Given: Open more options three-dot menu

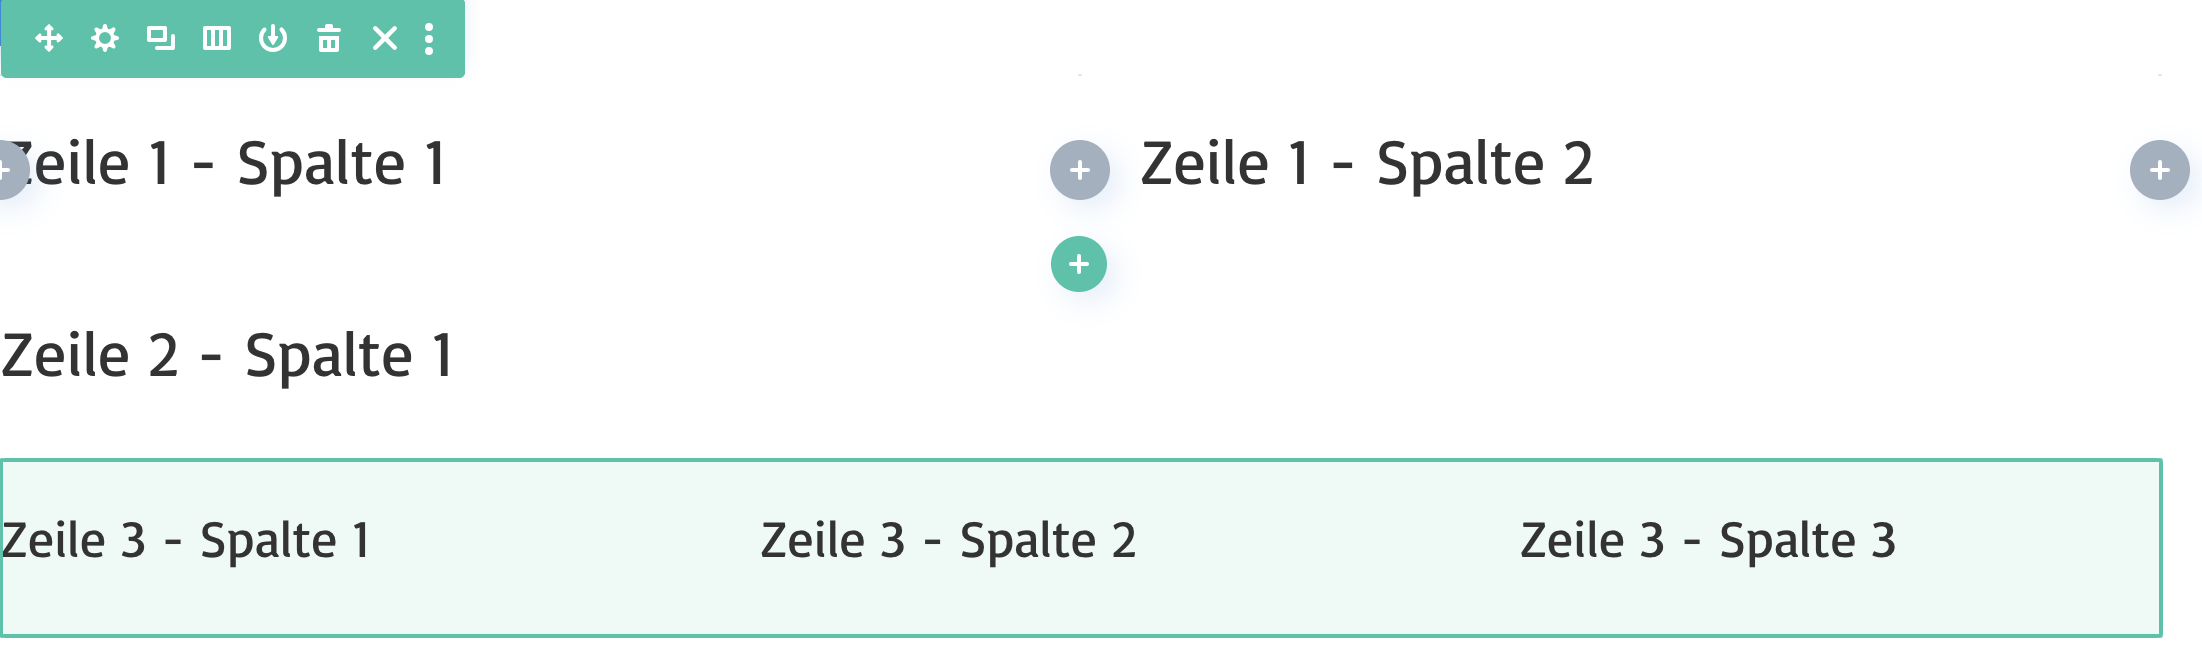Looking at the screenshot, I should click(x=429, y=39).
